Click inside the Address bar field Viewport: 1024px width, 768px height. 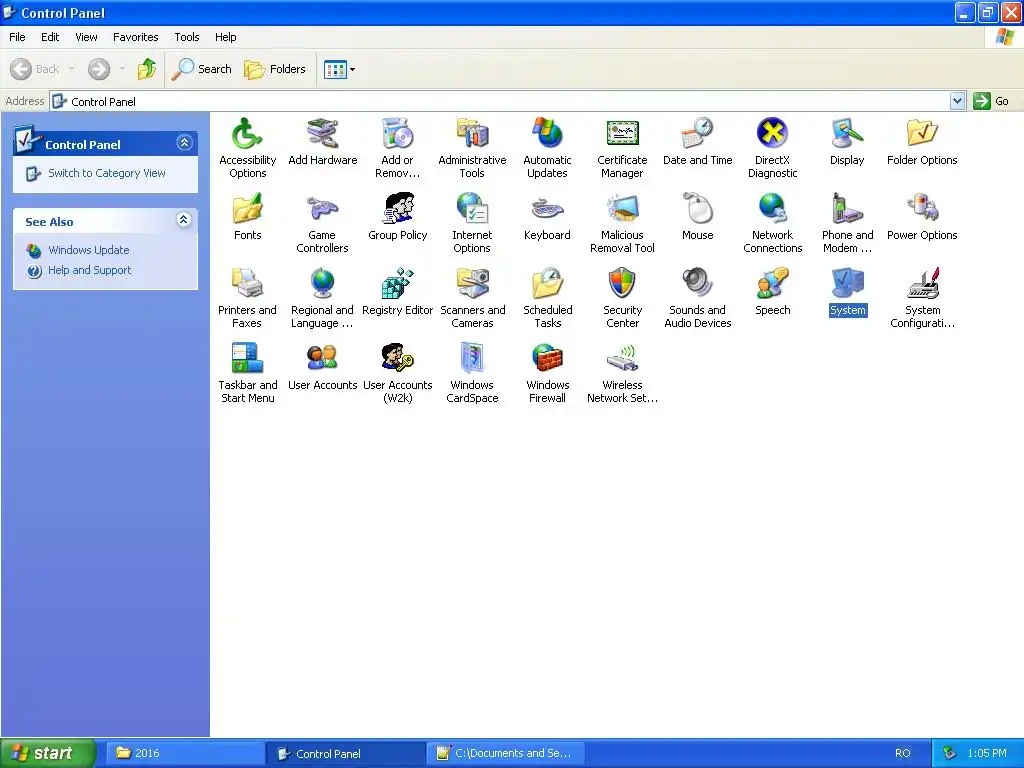tap(508, 101)
